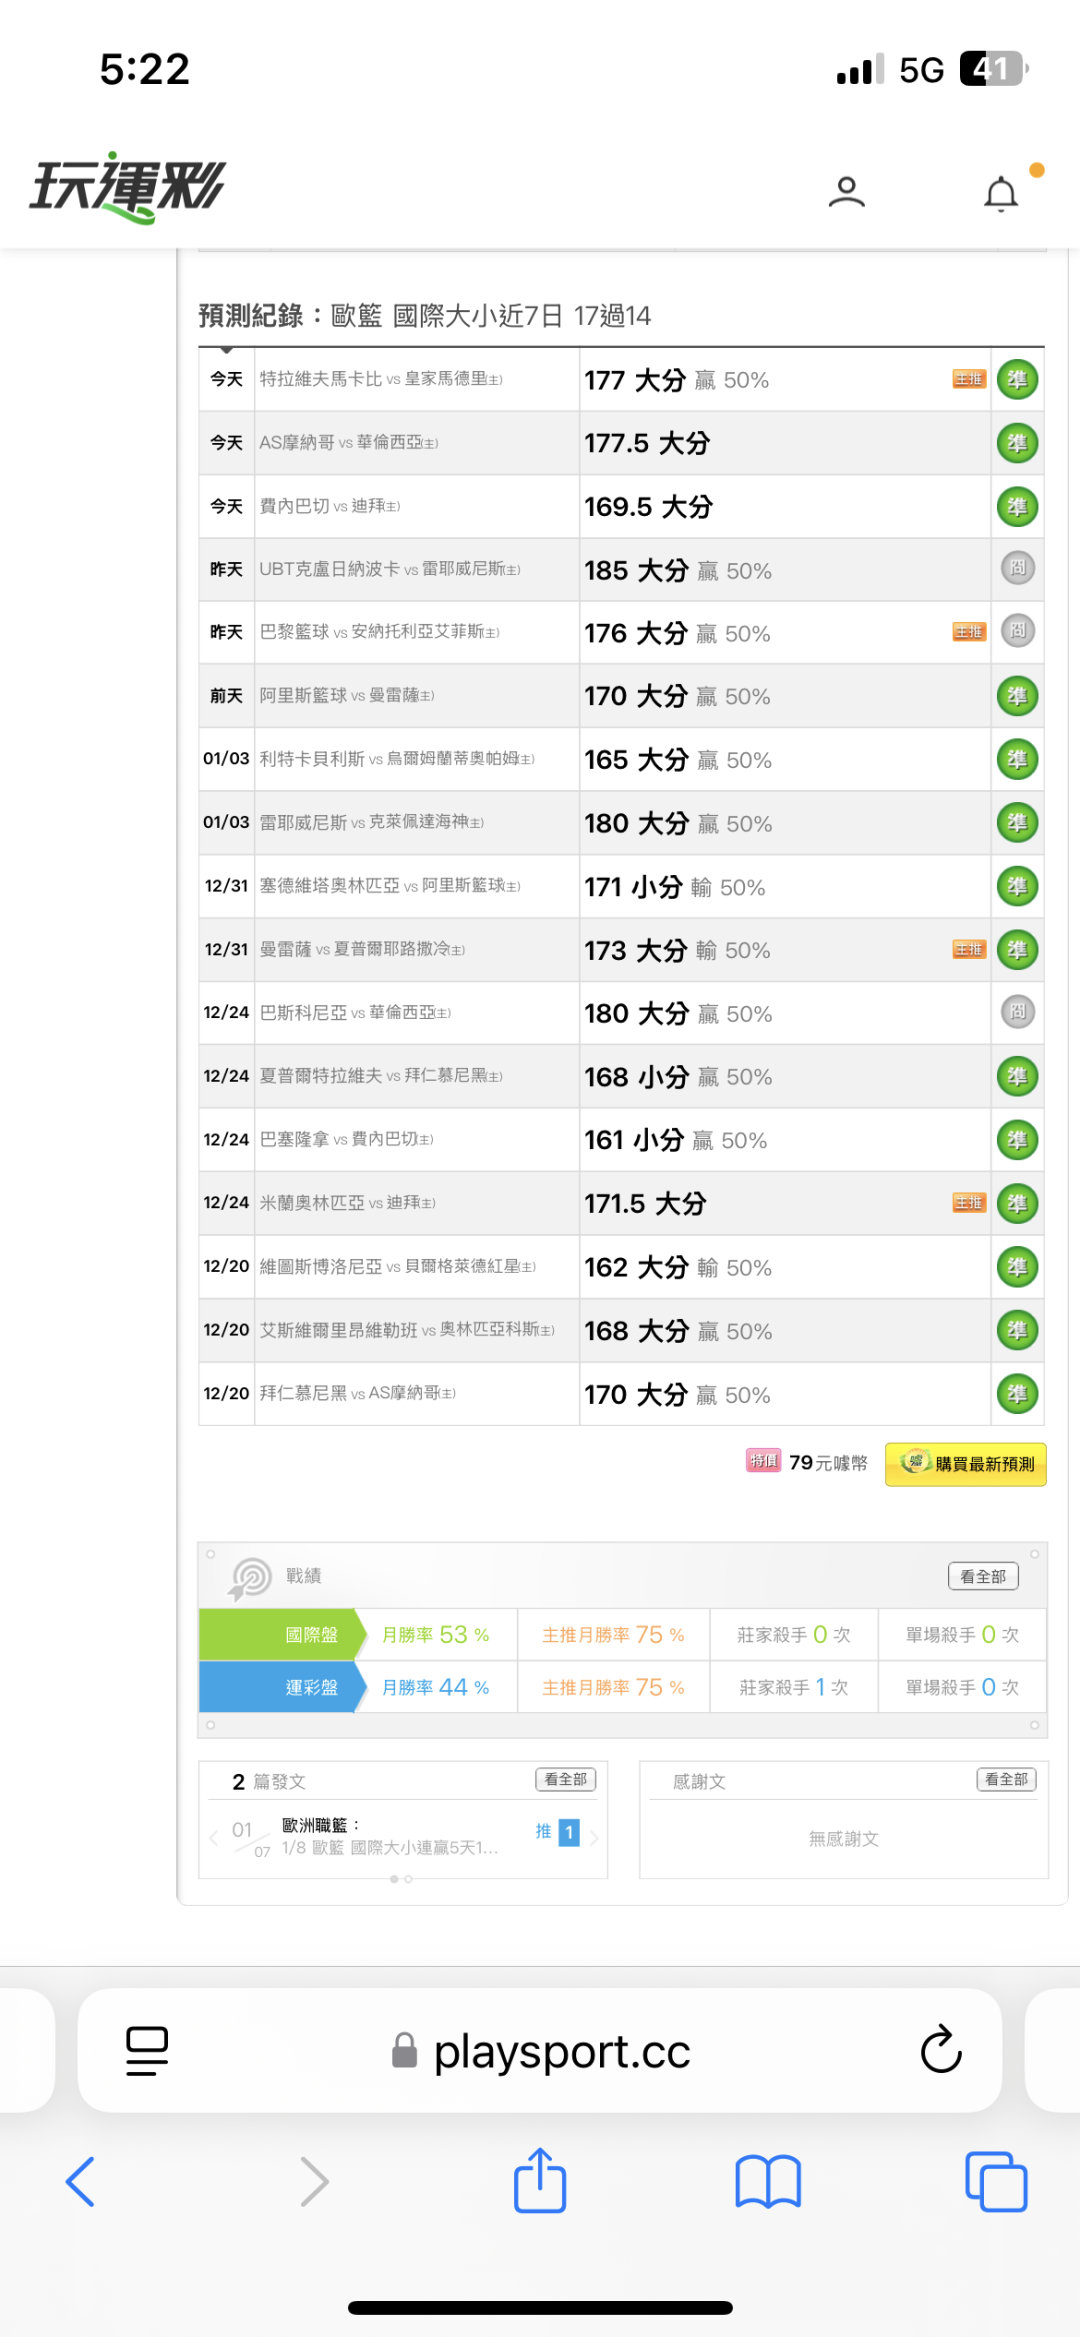Click 看全部 in the 戰績 panel
Viewport: 1080px width, 2337px height.
point(983,1576)
